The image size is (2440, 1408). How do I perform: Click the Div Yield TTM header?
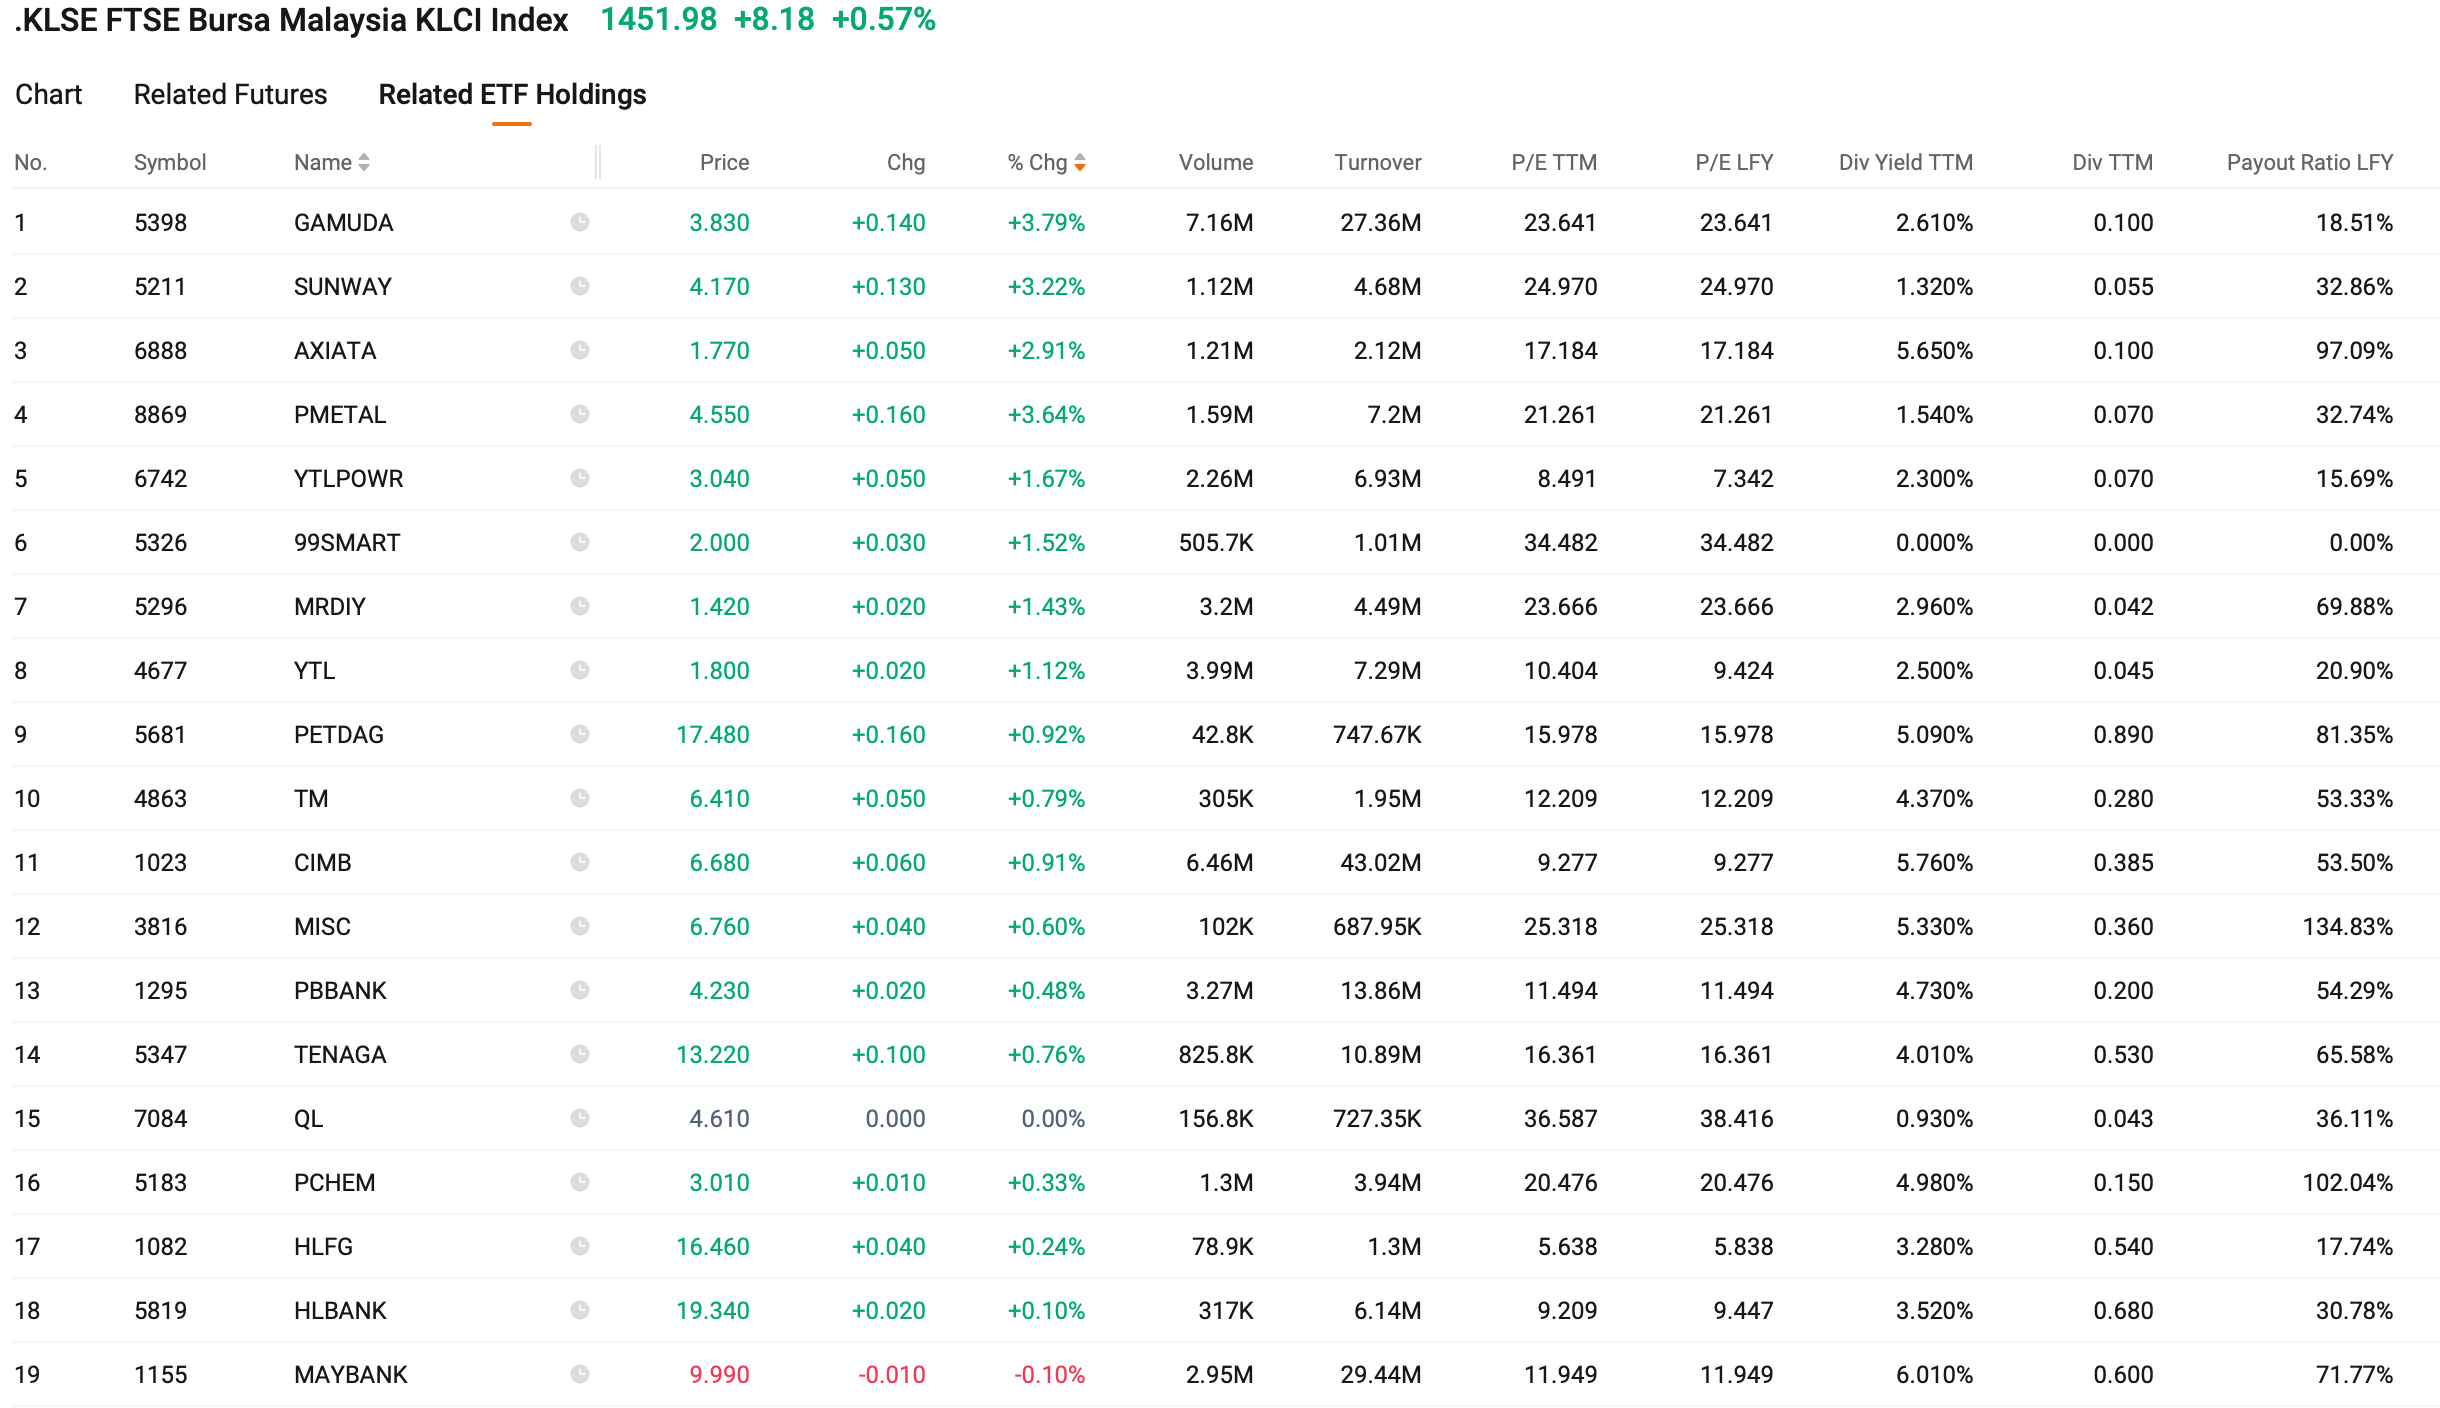[1906, 162]
